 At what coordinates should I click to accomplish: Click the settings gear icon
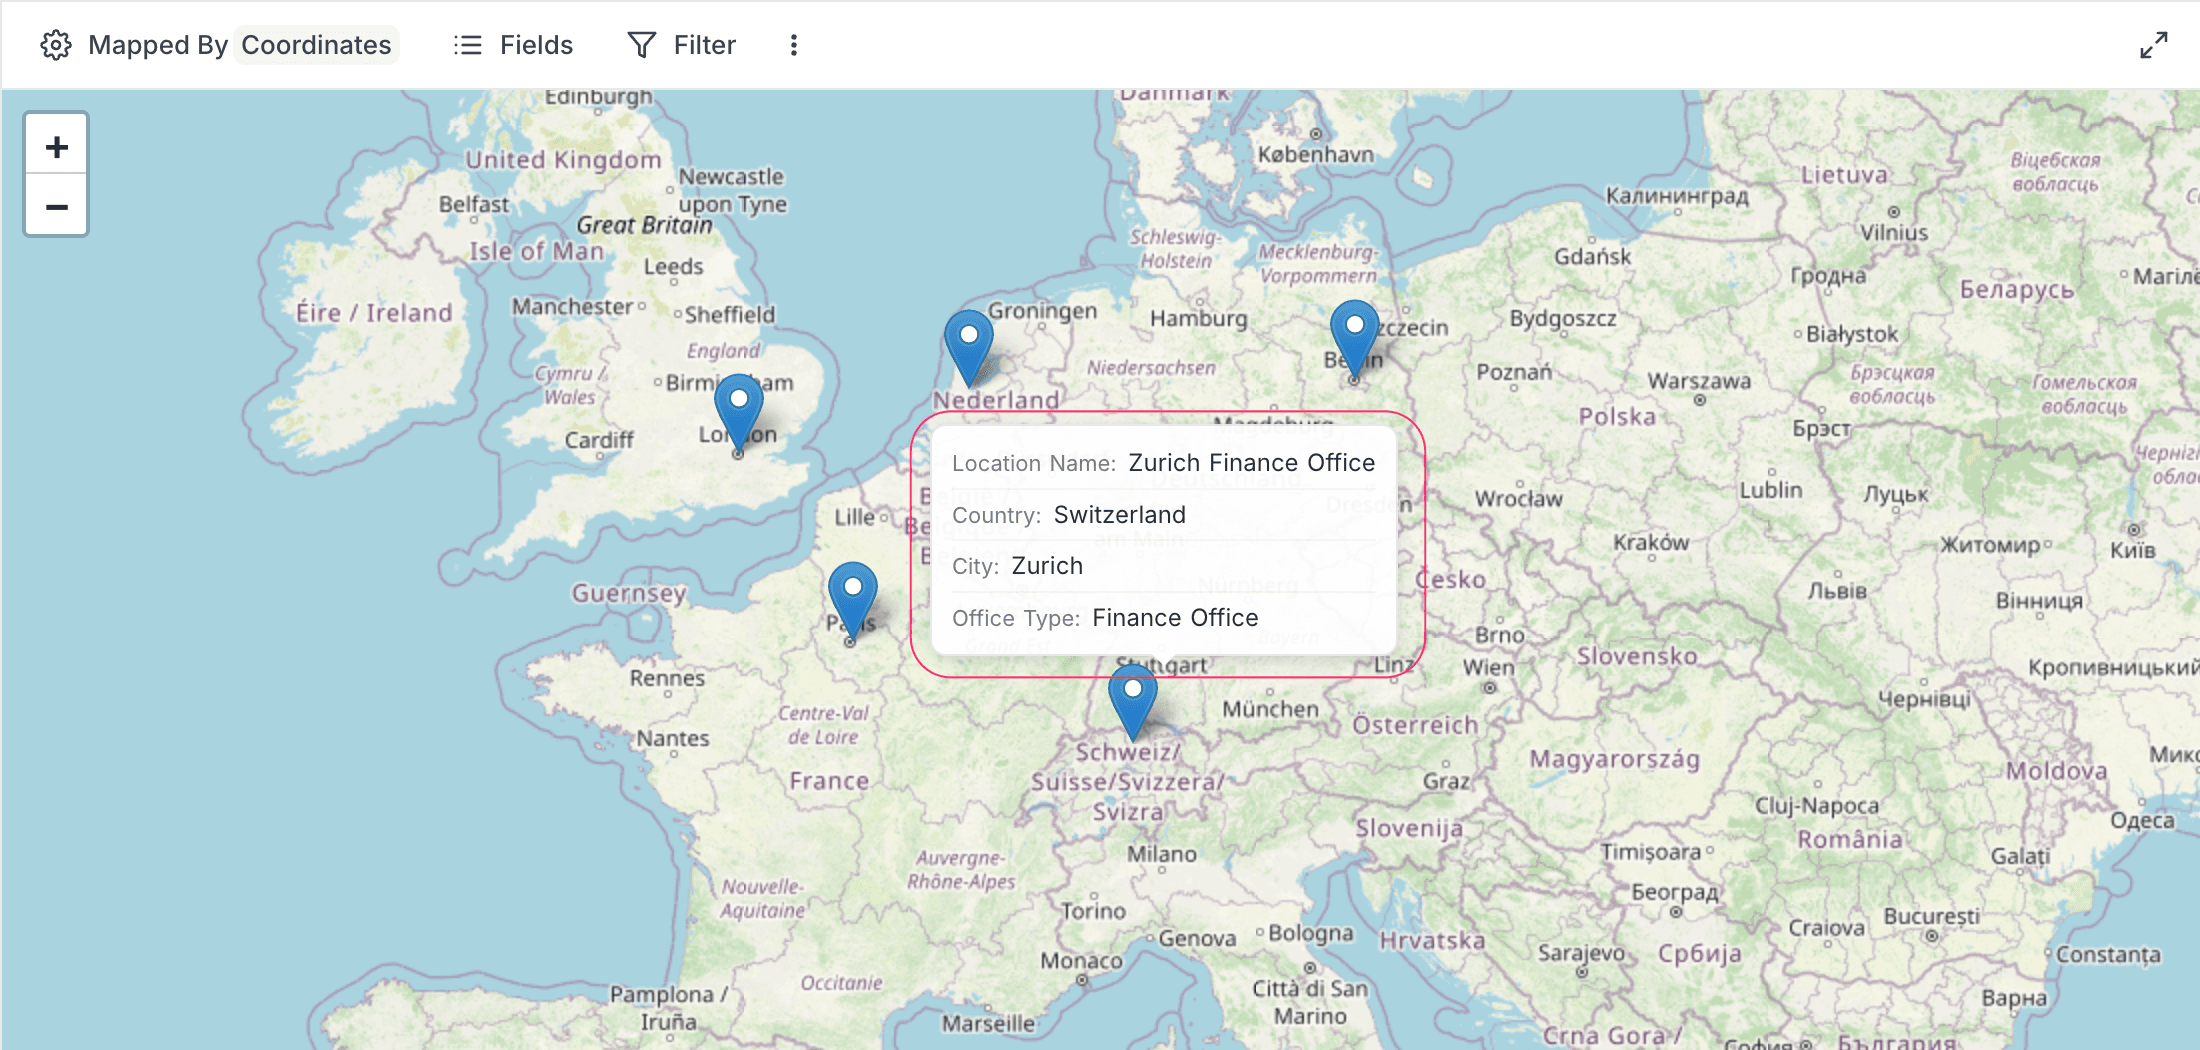click(56, 45)
